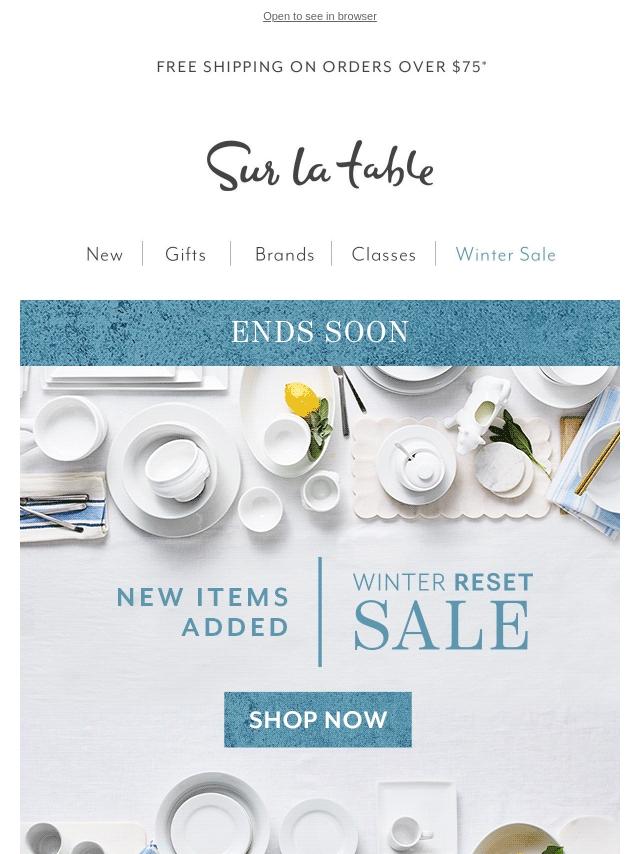Click the free shipping over $75 banner
Image resolution: width=640 pixels, height=854 pixels.
coord(321,66)
